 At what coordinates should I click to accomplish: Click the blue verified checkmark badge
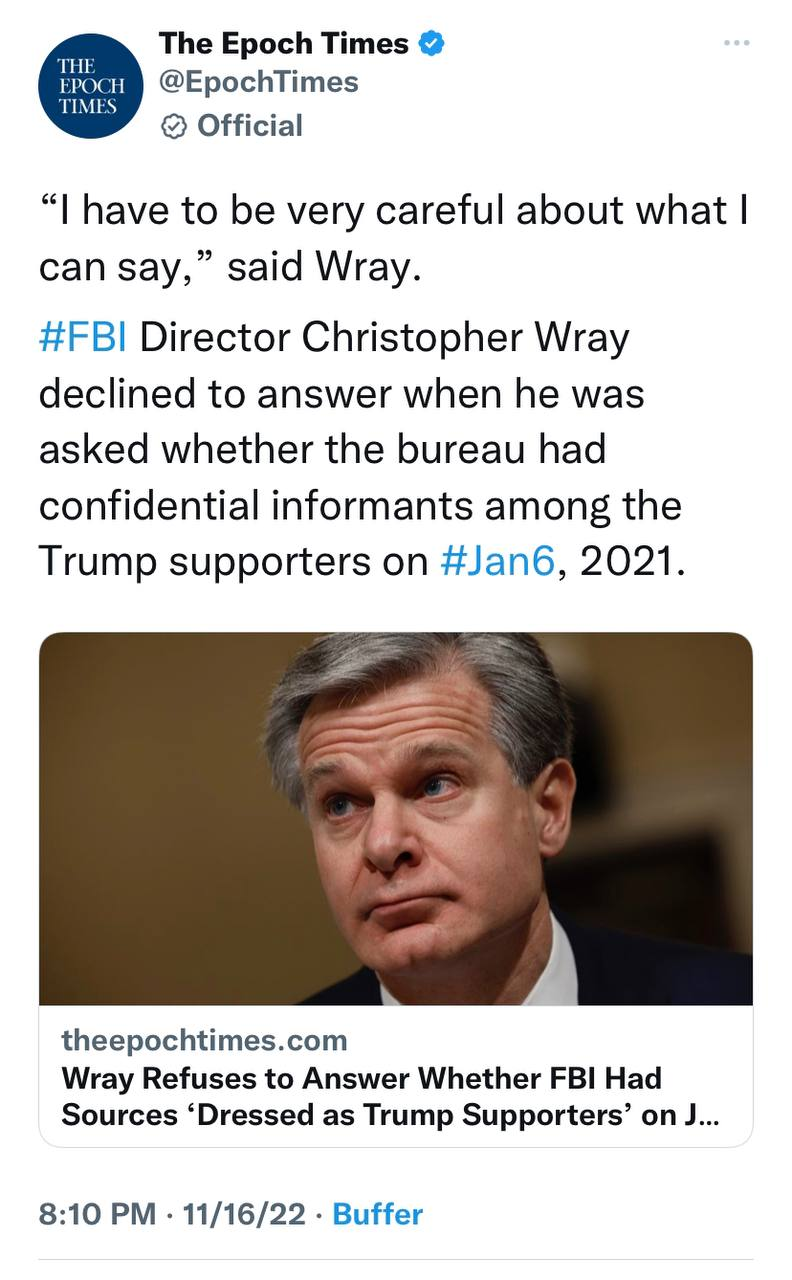coord(432,44)
